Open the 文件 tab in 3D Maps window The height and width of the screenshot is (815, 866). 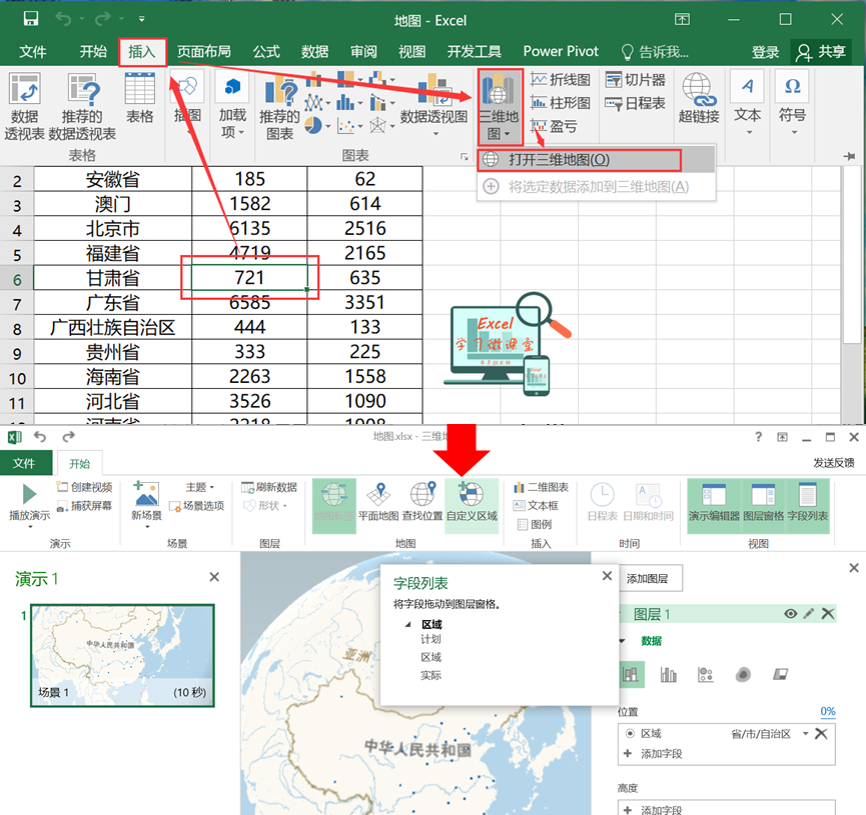click(24, 463)
